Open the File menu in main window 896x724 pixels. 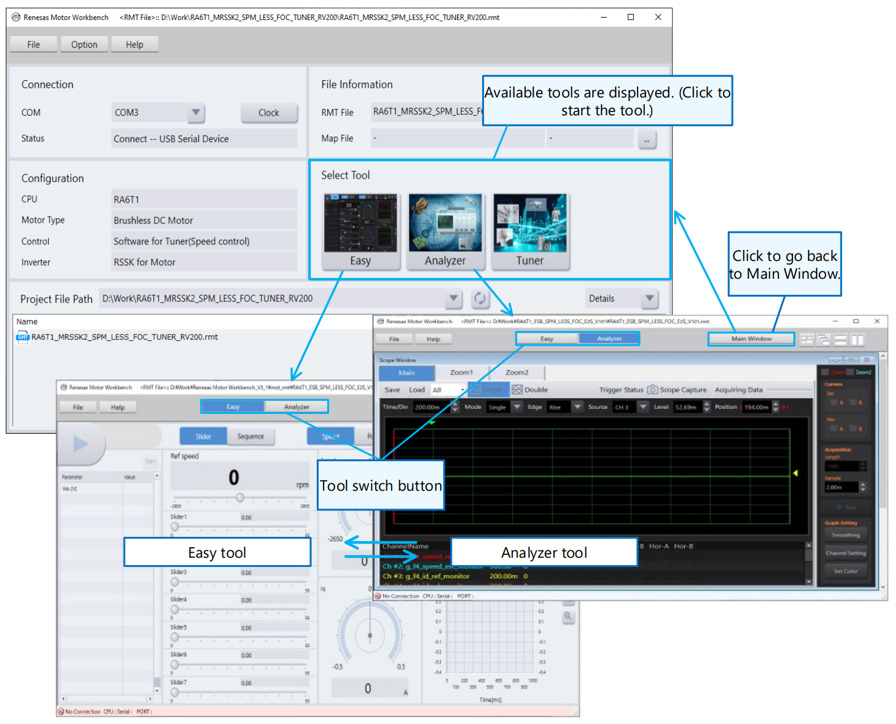point(34,45)
